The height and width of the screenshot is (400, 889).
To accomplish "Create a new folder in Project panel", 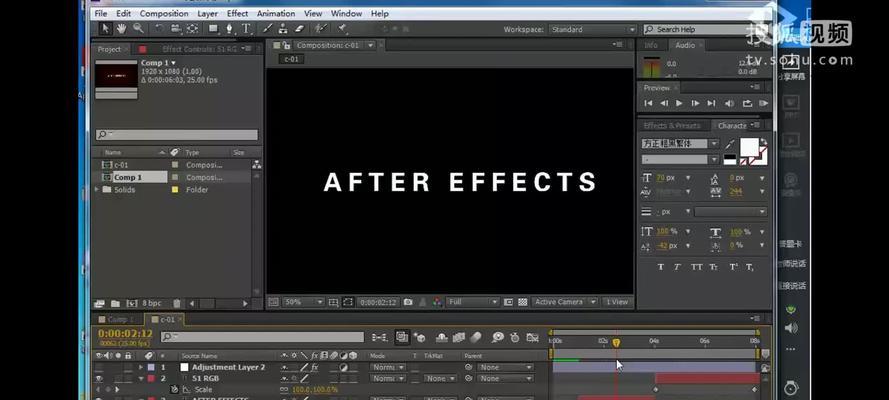I will click(115, 304).
